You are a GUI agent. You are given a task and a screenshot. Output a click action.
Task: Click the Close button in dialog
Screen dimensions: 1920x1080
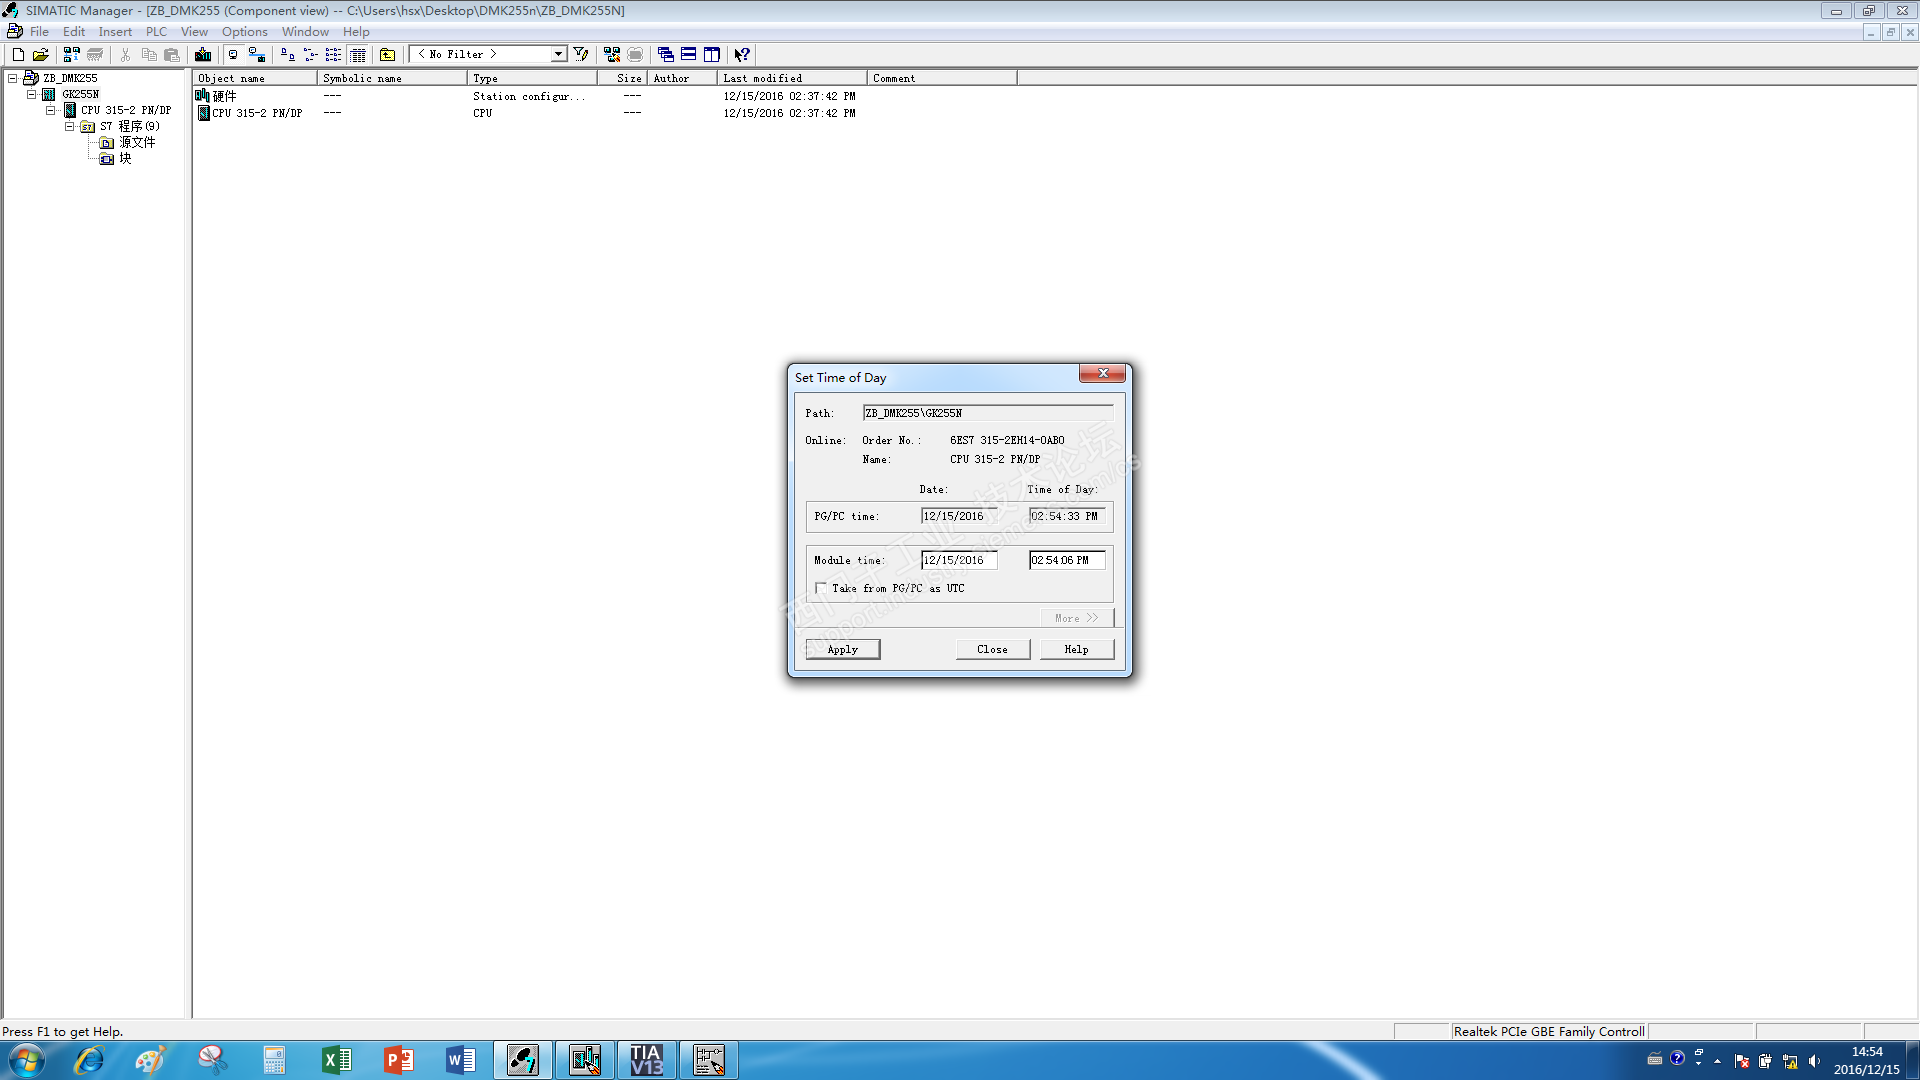tap(992, 650)
